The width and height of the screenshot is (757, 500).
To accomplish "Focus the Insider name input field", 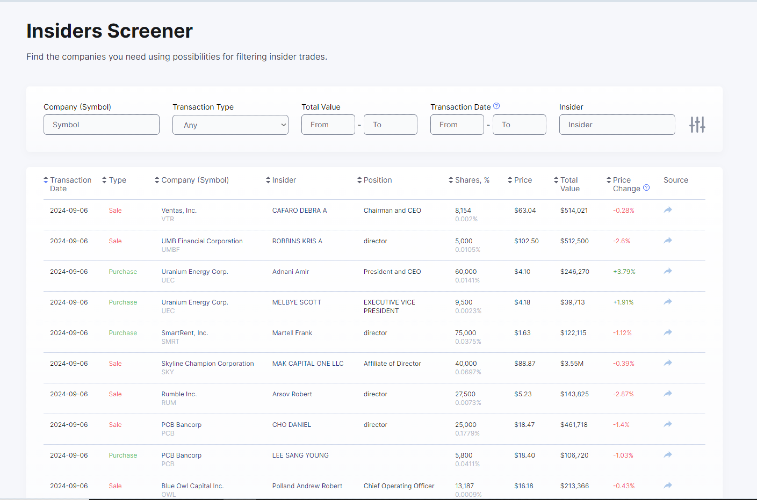I will pos(617,125).
